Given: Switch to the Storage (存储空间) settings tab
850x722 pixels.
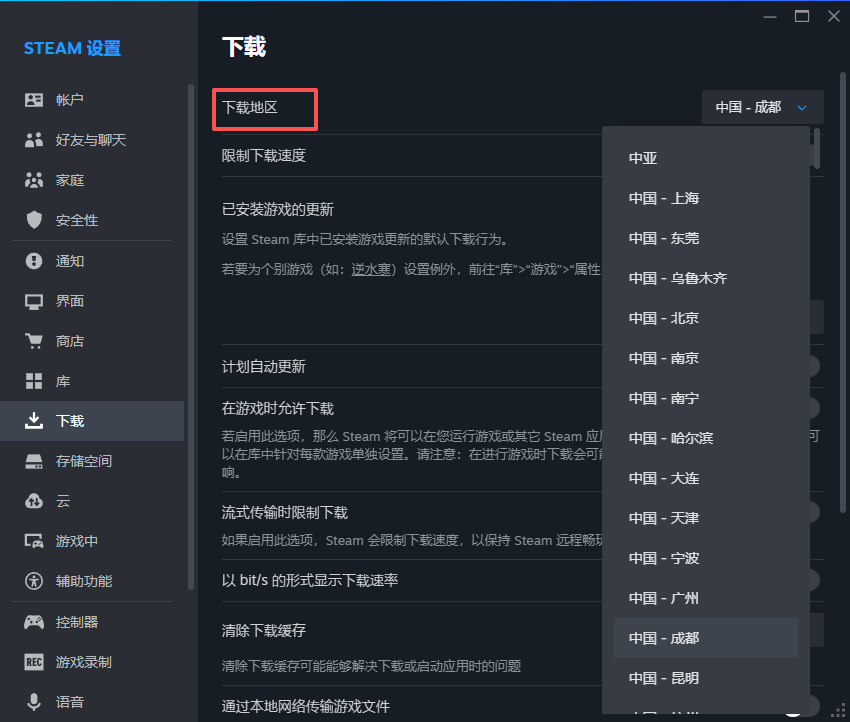Looking at the screenshot, I should click(83, 461).
